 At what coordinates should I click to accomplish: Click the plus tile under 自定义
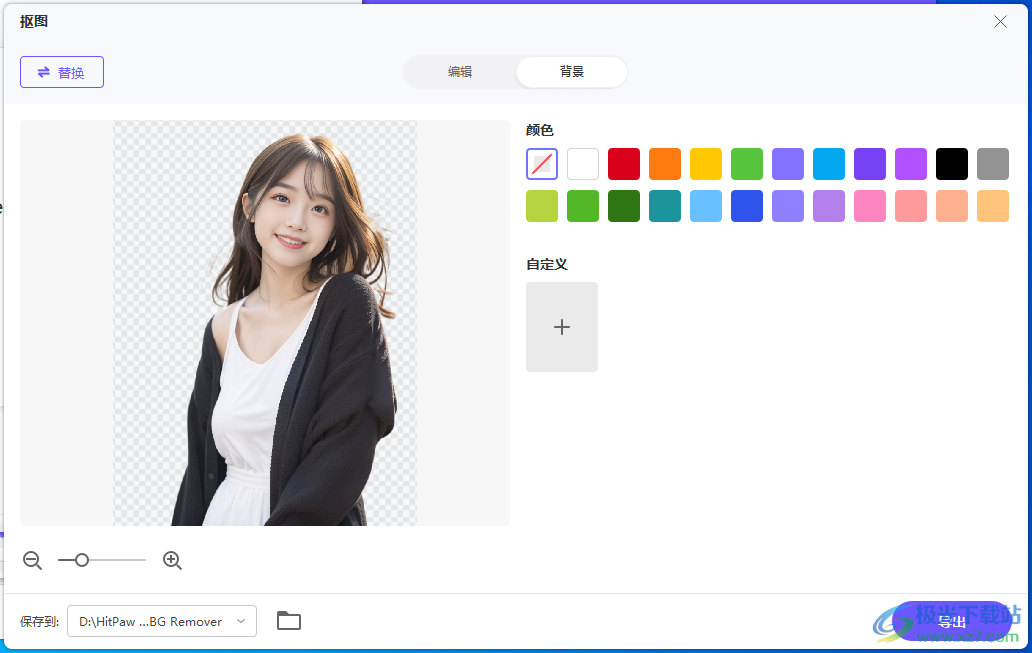click(561, 326)
